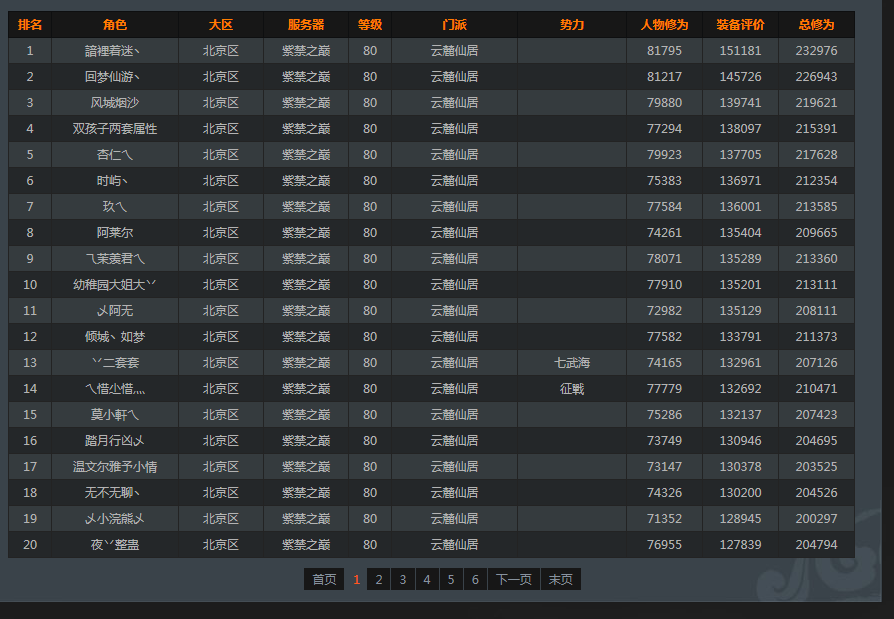Click the 门派 column header
This screenshot has width=894, height=619.
(x=454, y=25)
